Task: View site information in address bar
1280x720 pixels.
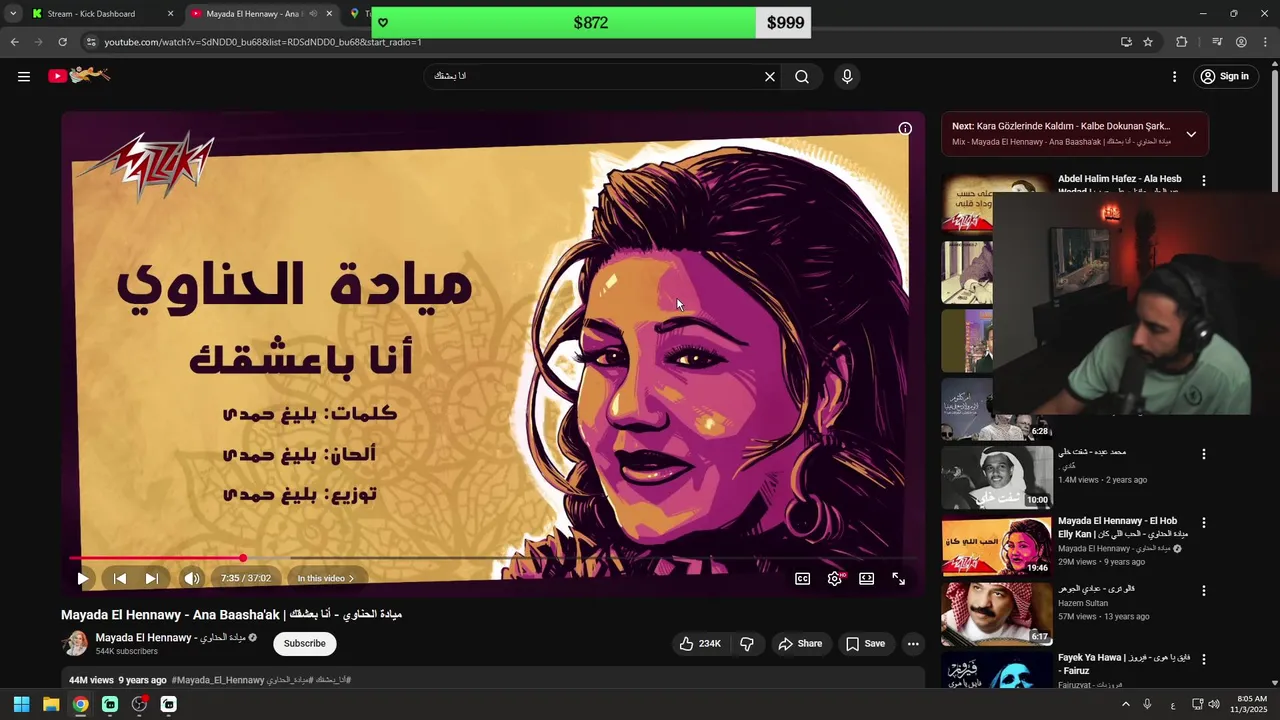Action: (x=91, y=42)
